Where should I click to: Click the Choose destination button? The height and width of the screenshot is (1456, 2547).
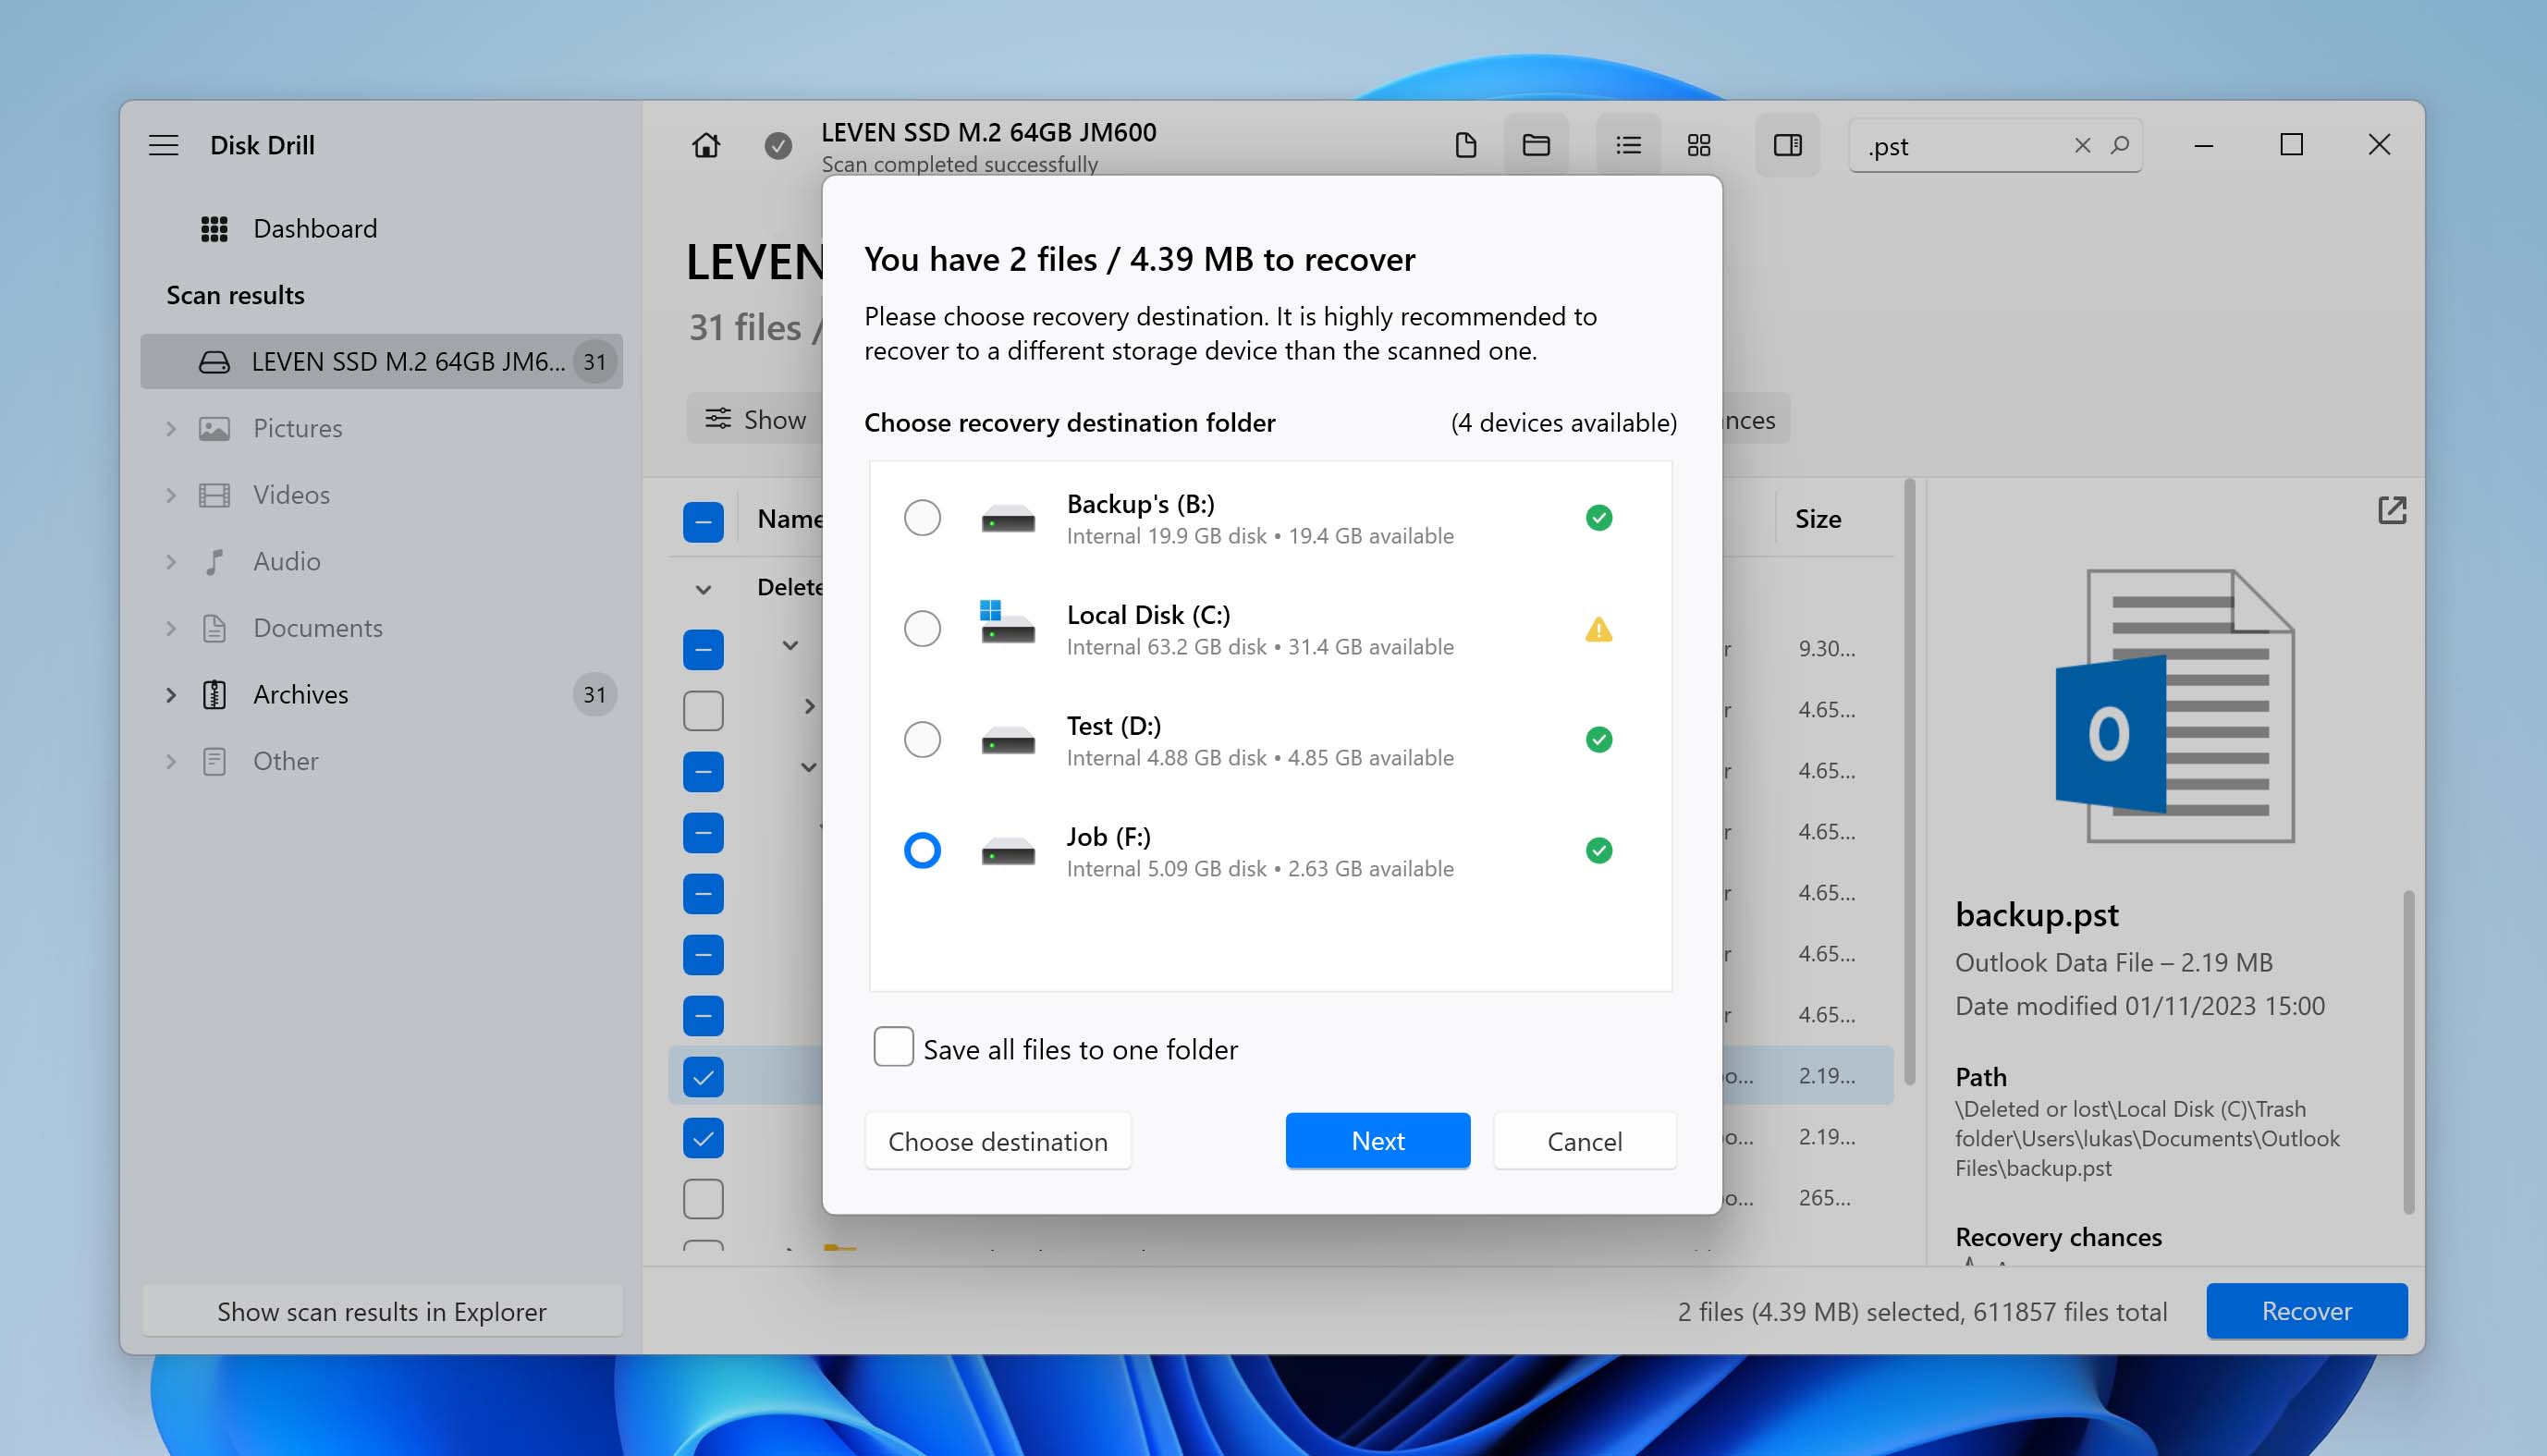coord(998,1141)
